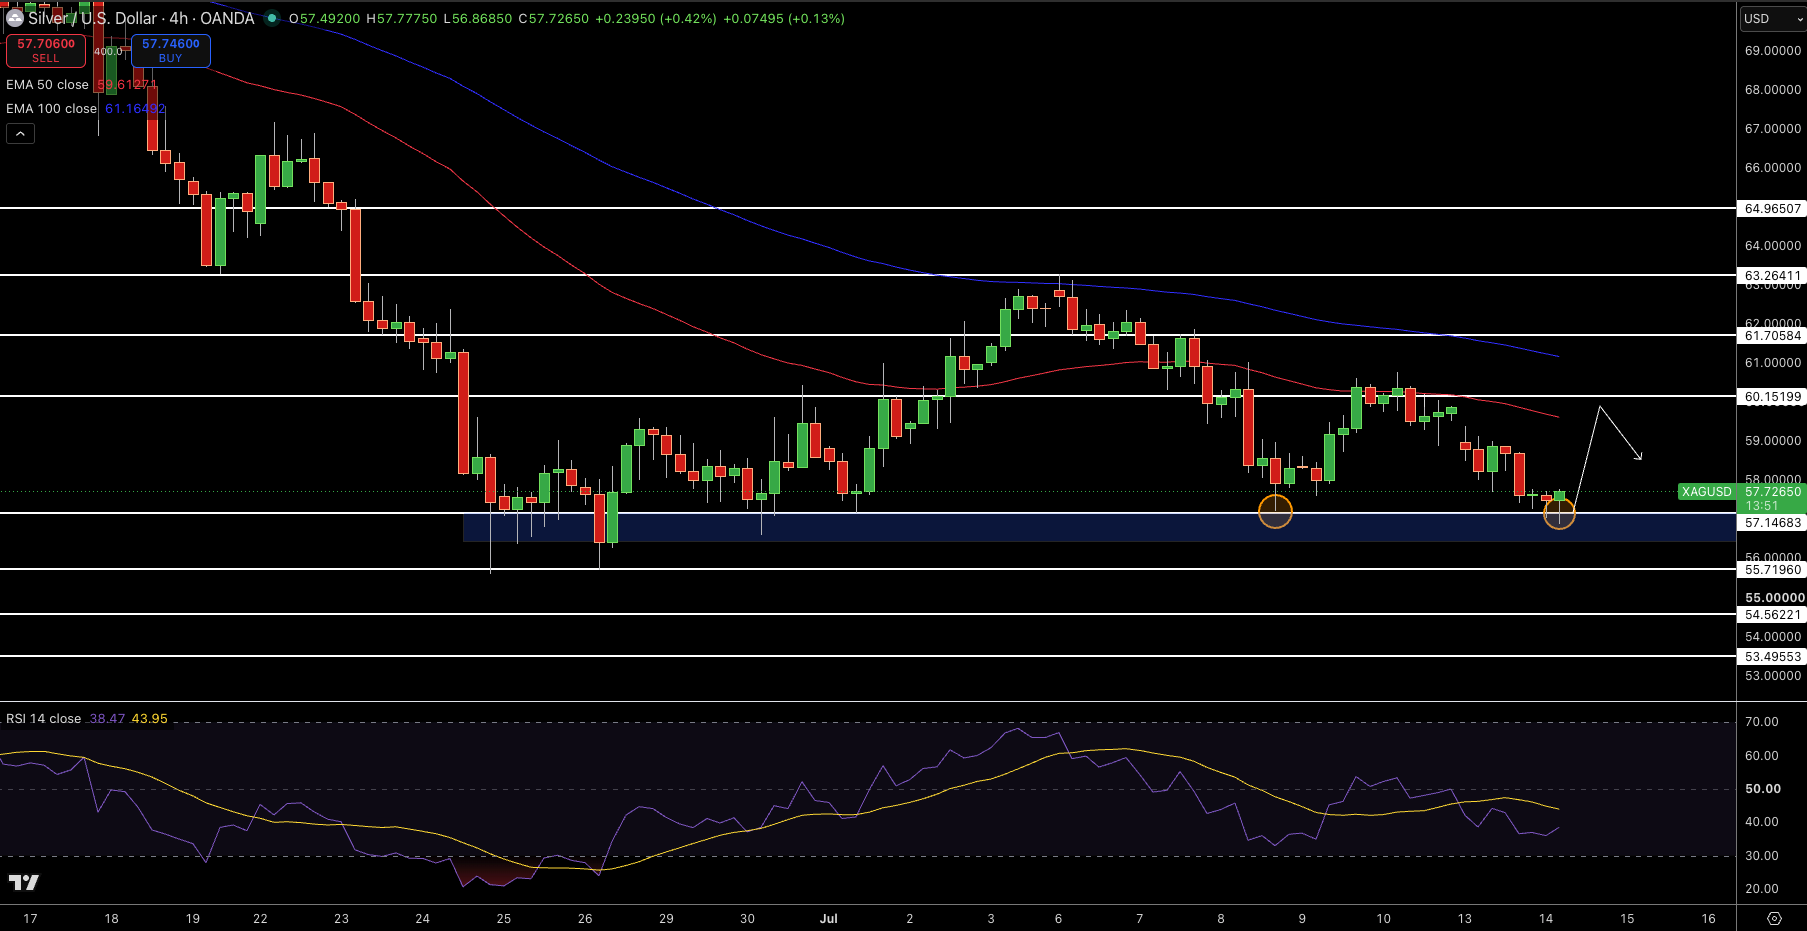Image resolution: width=1807 pixels, height=931 pixels.
Task: Click the RSI value 43.95 in yellow
Action: pos(150,719)
